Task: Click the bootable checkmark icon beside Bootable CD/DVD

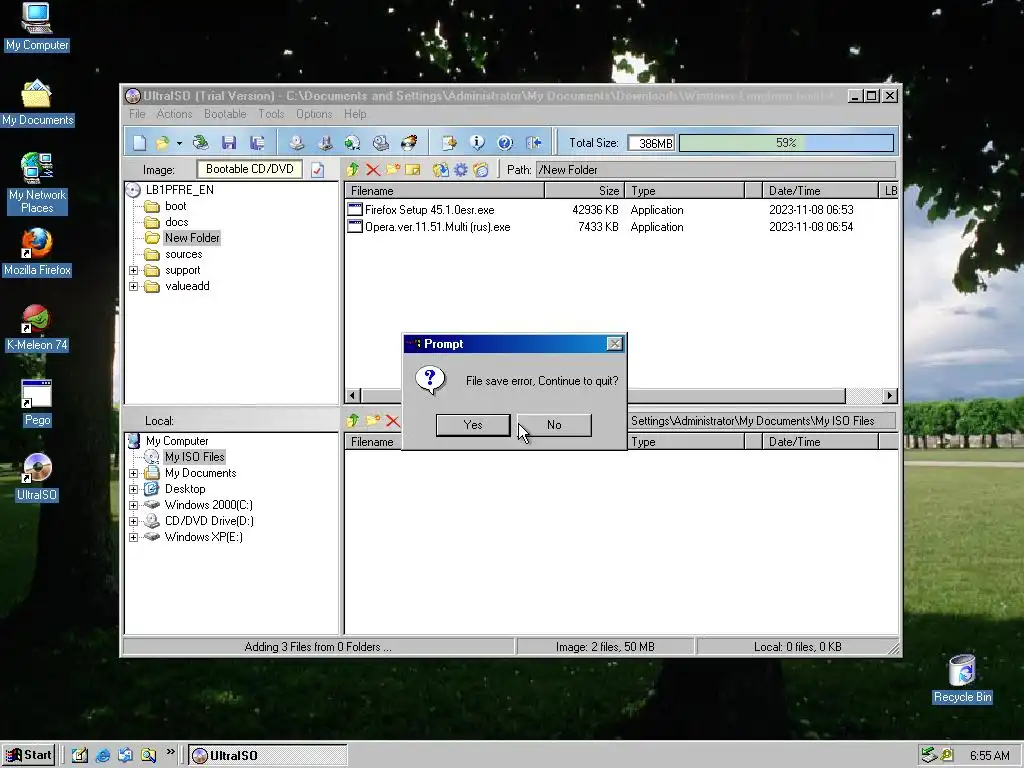Action: pos(317,170)
